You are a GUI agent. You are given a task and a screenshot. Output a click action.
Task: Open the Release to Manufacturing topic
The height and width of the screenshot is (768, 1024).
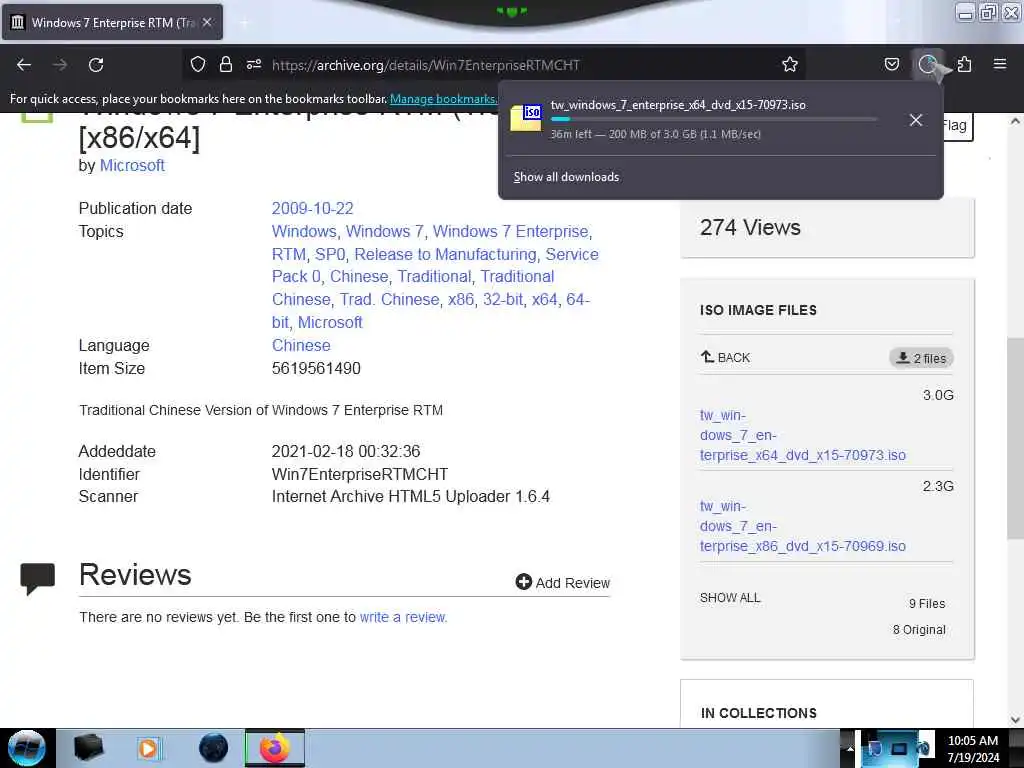445,254
